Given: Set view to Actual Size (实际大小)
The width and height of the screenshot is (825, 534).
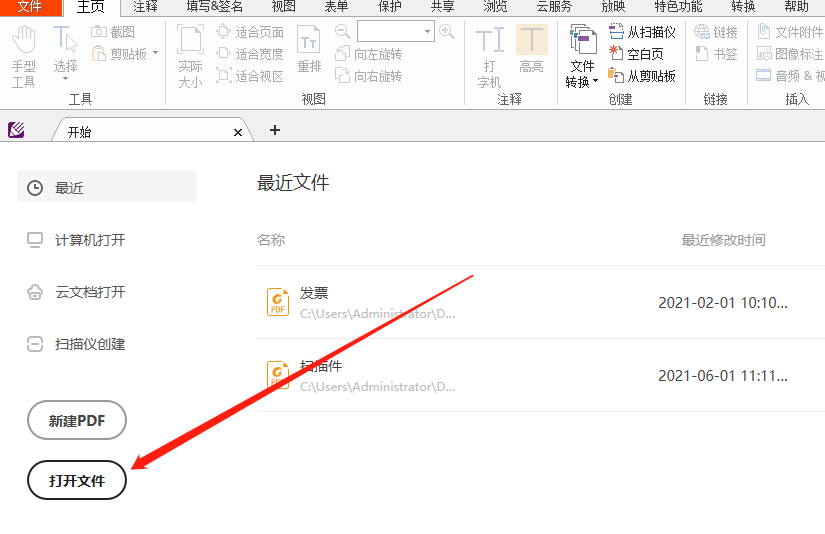Looking at the screenshot, I should 190,57.
